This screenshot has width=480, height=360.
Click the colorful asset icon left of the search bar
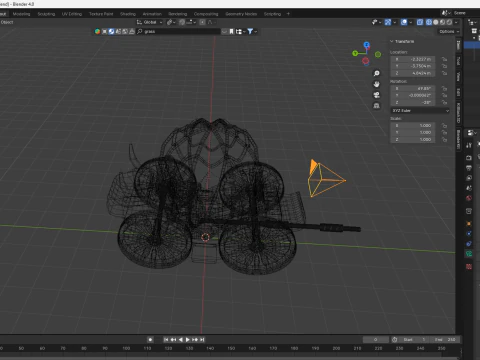tap(97, 31)
